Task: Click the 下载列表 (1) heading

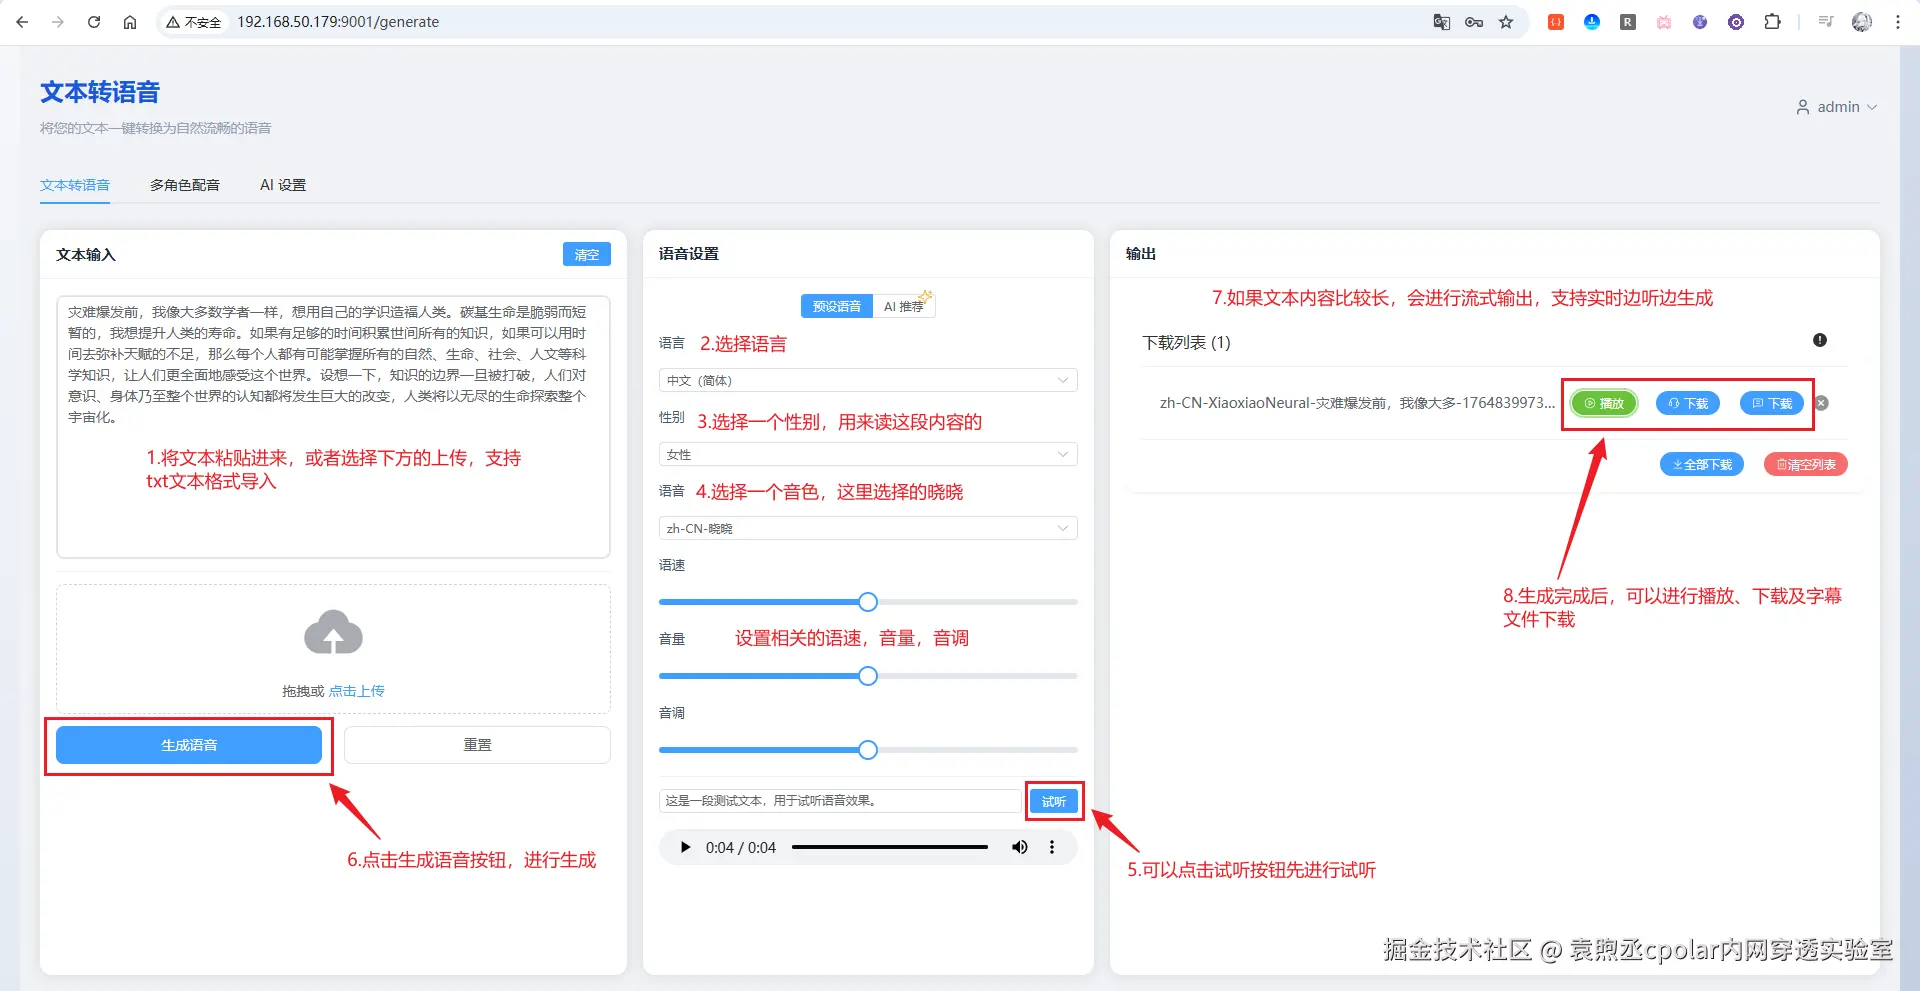Action: point(1186,342)
